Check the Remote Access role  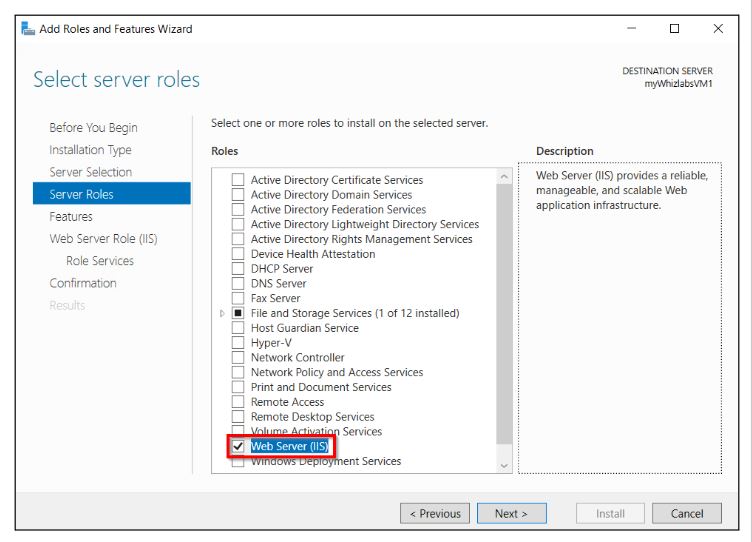click(x=238, y=402)
